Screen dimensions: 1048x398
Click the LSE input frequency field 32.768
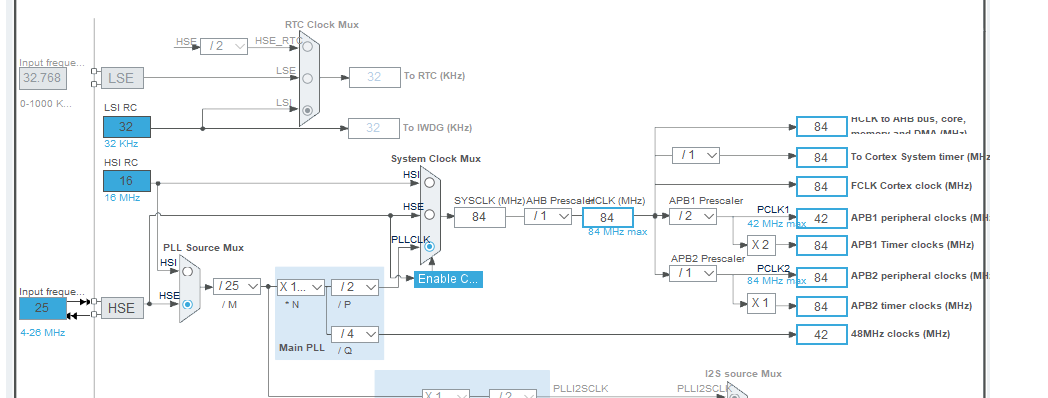click(43, 78)
